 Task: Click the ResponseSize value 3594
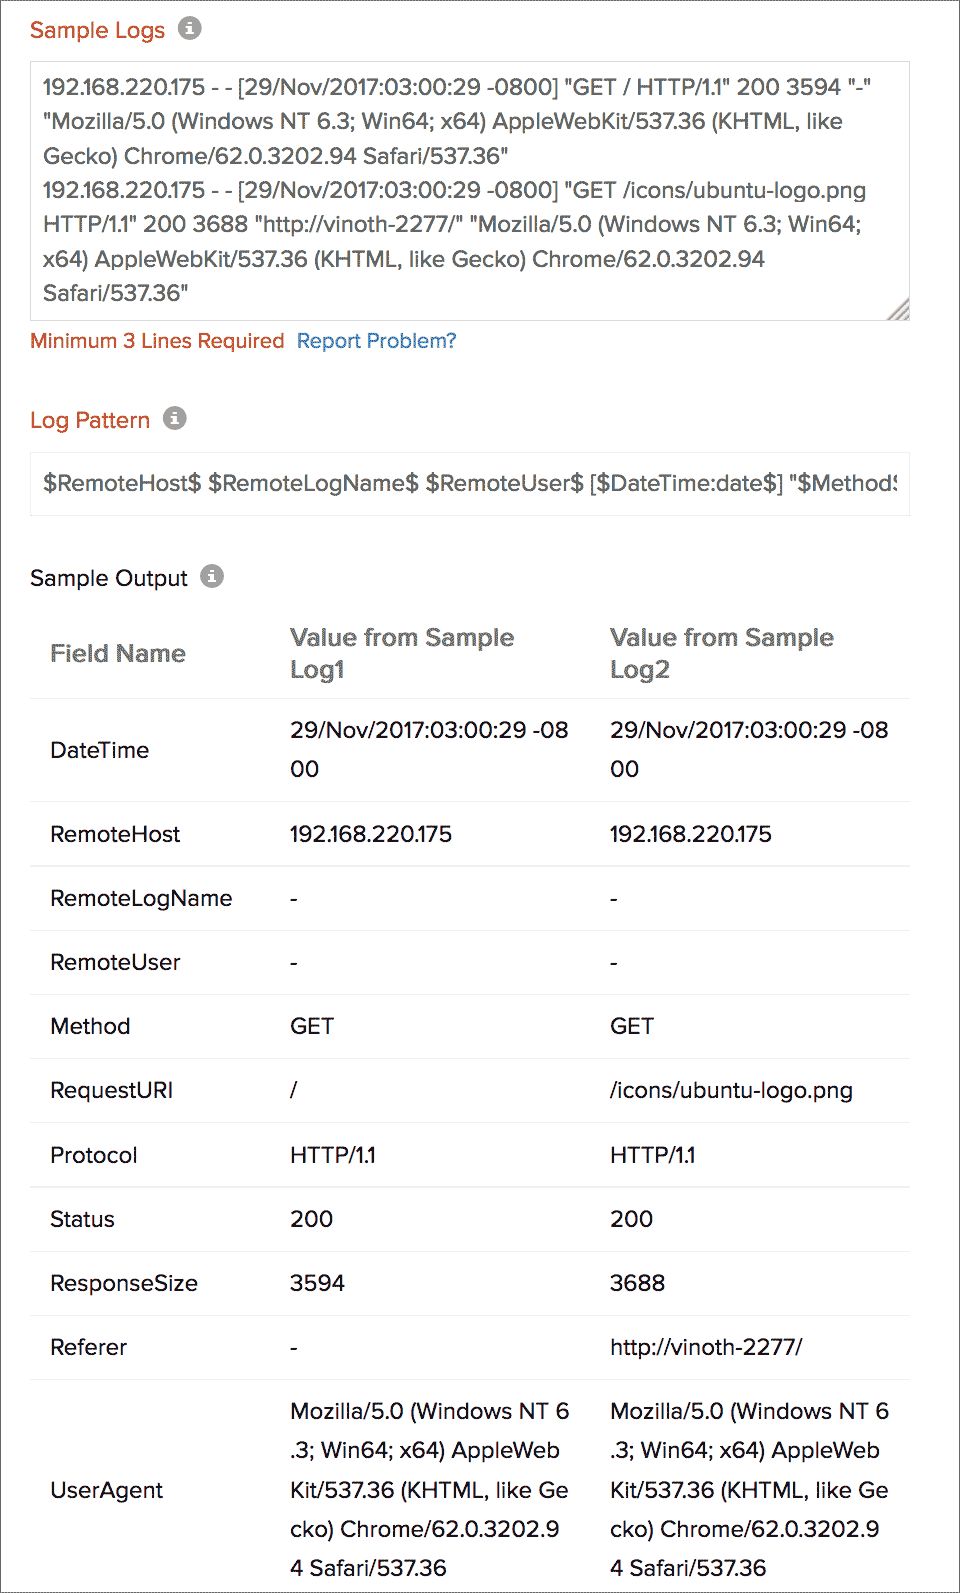click(x=317, y=1284)
